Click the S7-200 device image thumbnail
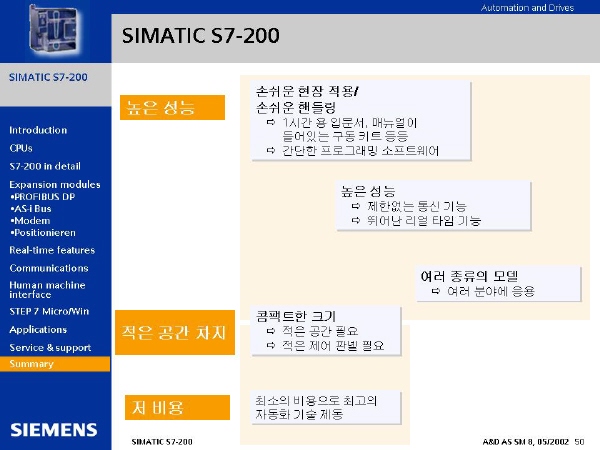This screenshot has width=600, height=450. (53, 29)
